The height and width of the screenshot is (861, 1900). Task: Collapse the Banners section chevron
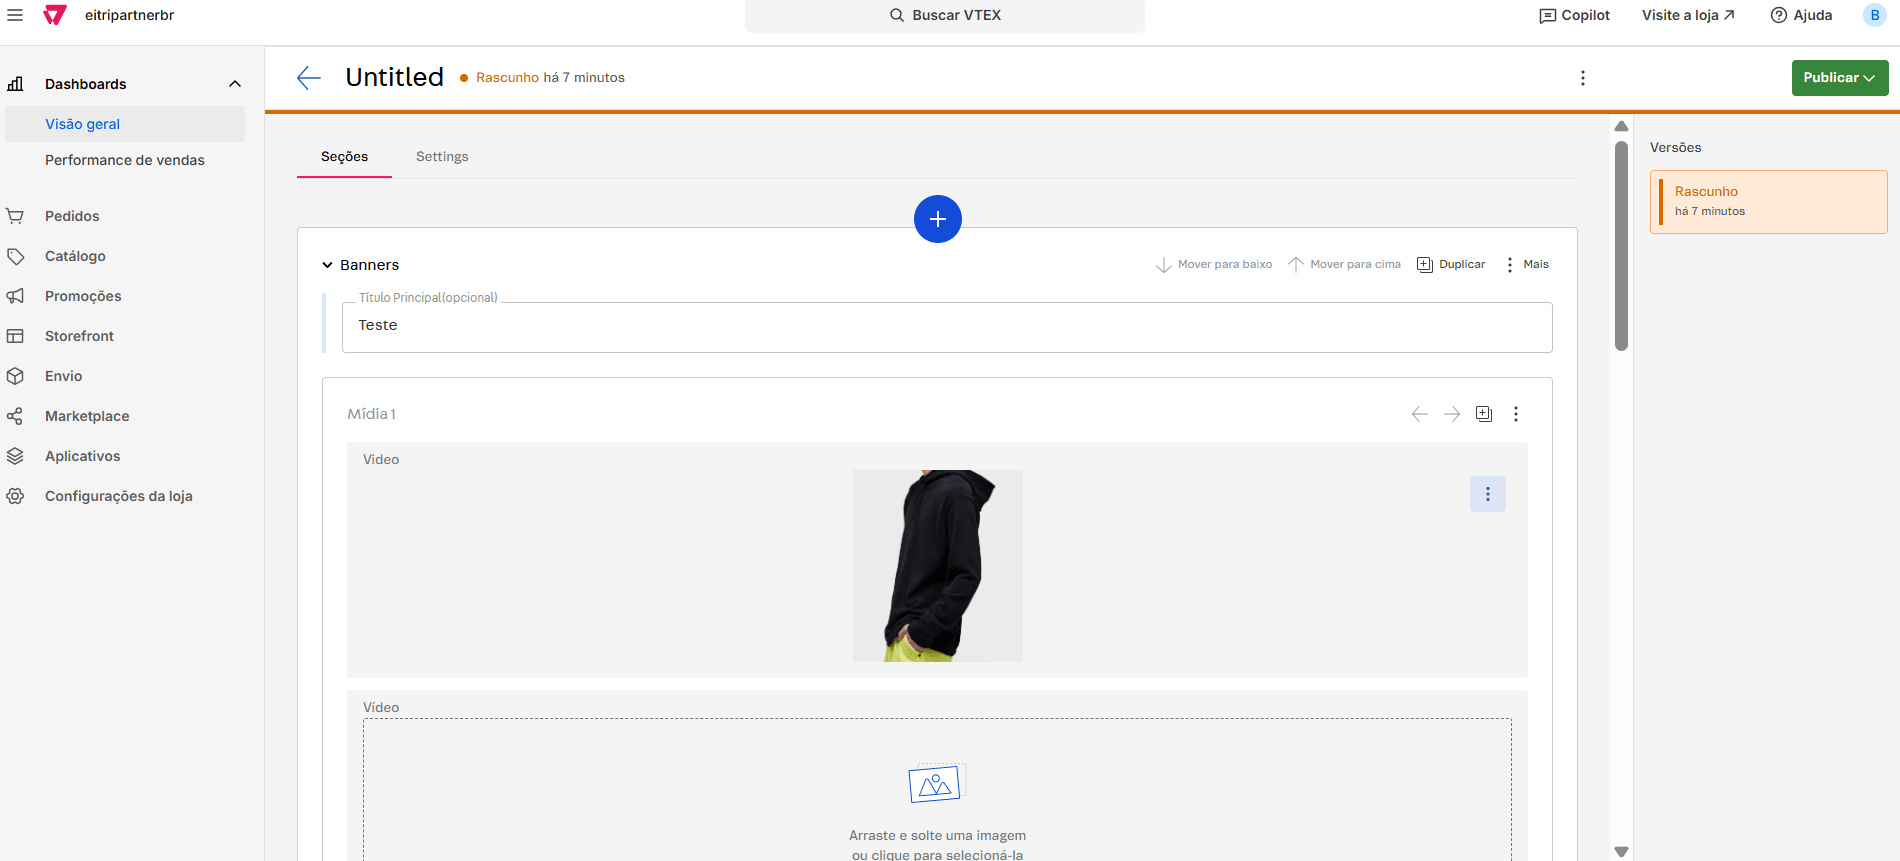click(327, 265)
